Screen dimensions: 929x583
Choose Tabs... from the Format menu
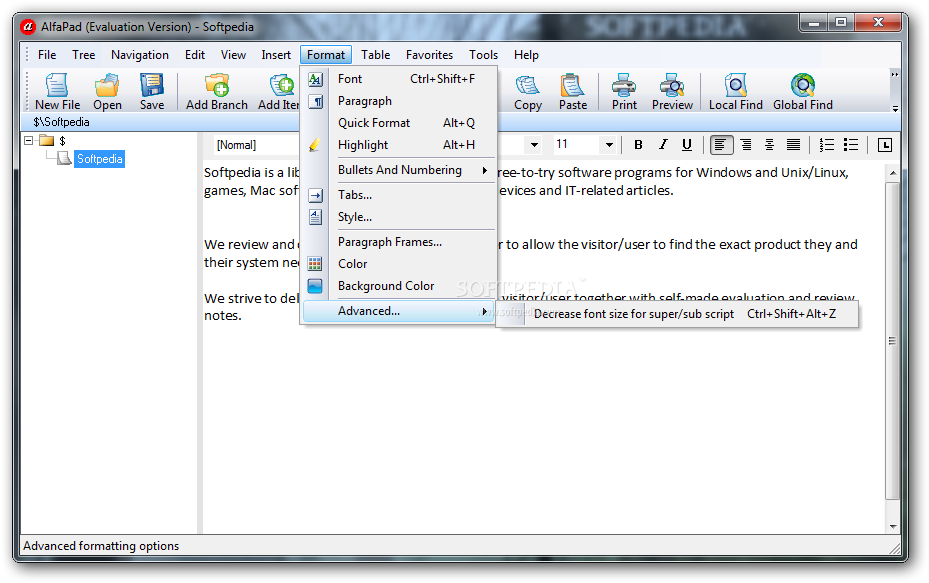tap(399, 195)
